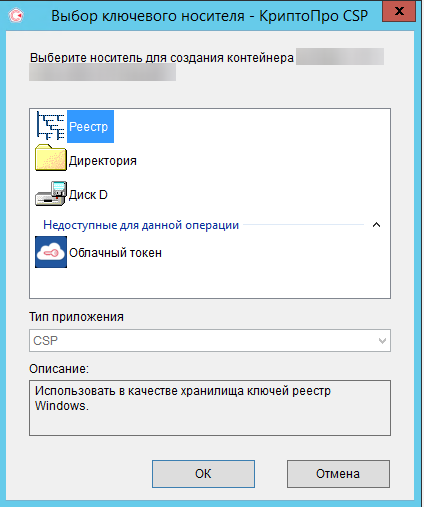
Task: Click the КриптоПро logo in the title bar
Action: [x=16, y=15]
